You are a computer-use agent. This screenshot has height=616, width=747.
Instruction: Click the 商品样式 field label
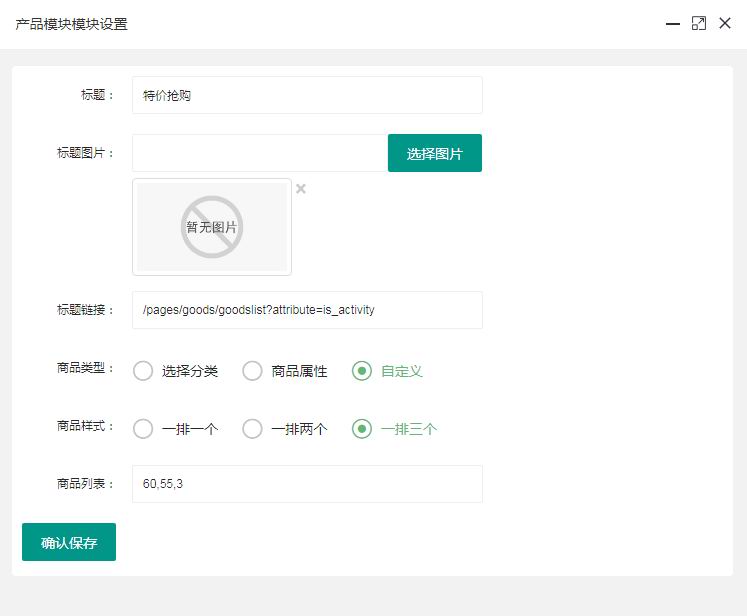[x=86, y=426]
